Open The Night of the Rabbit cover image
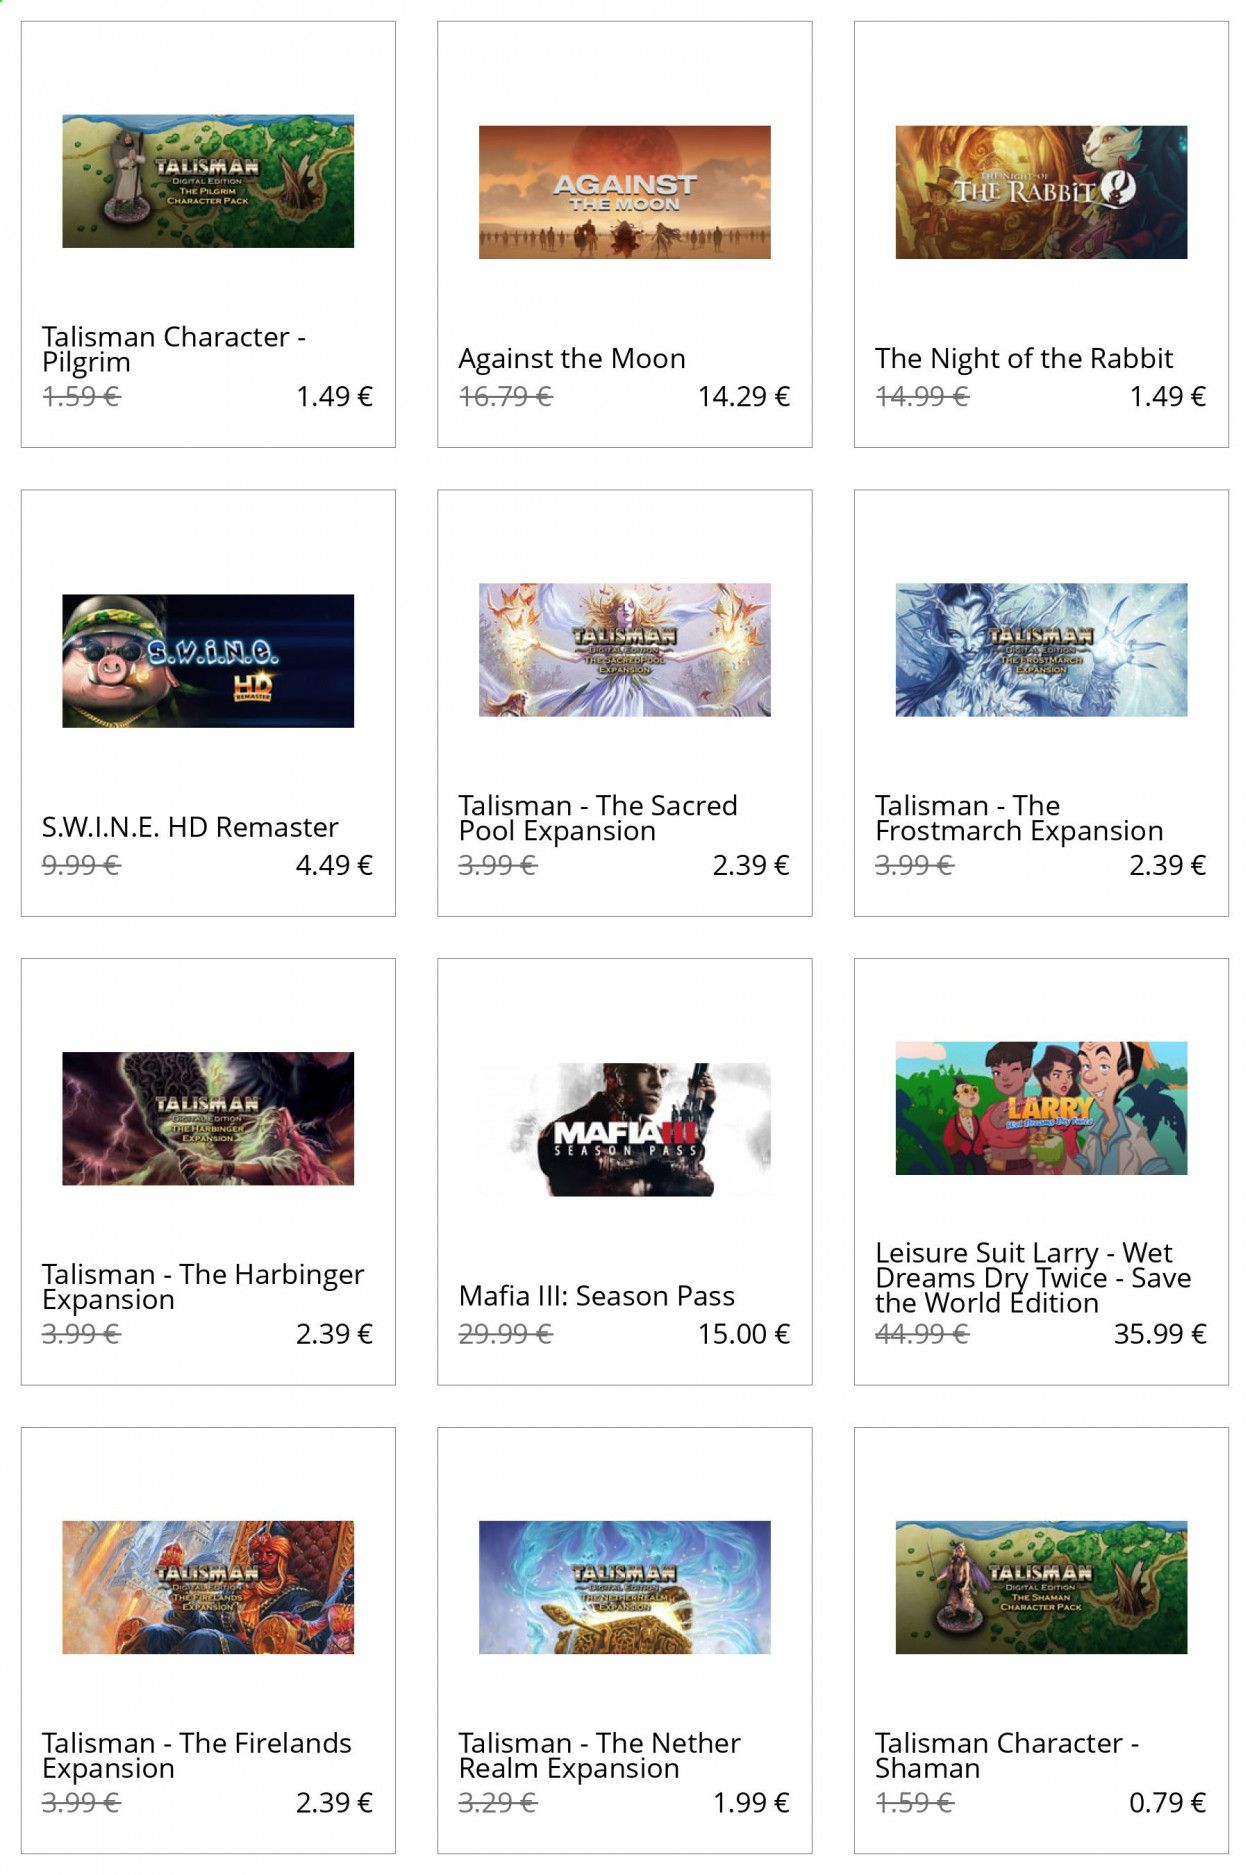1250x1875 pixels. (1041, 192)
